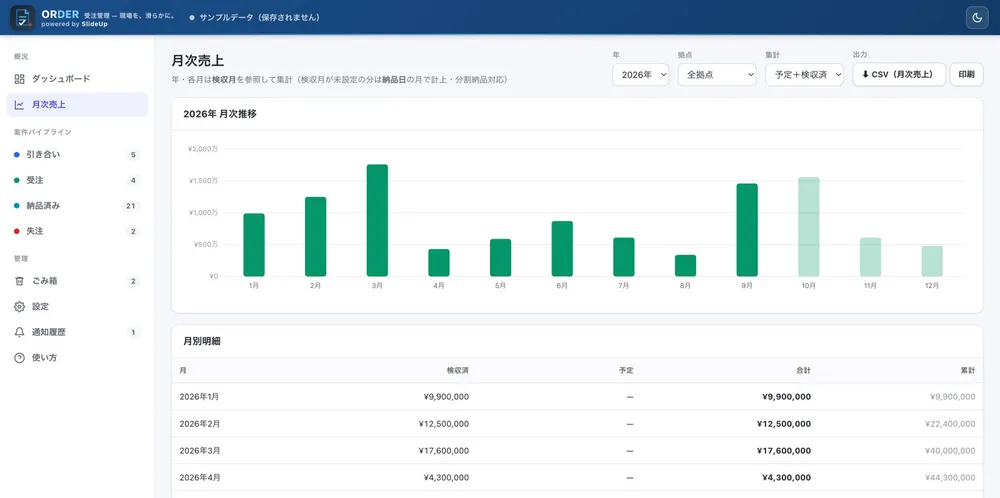Click the trash can icon for ごみ箱
Screen dimensions: 1000x498
tap(19, 281)
